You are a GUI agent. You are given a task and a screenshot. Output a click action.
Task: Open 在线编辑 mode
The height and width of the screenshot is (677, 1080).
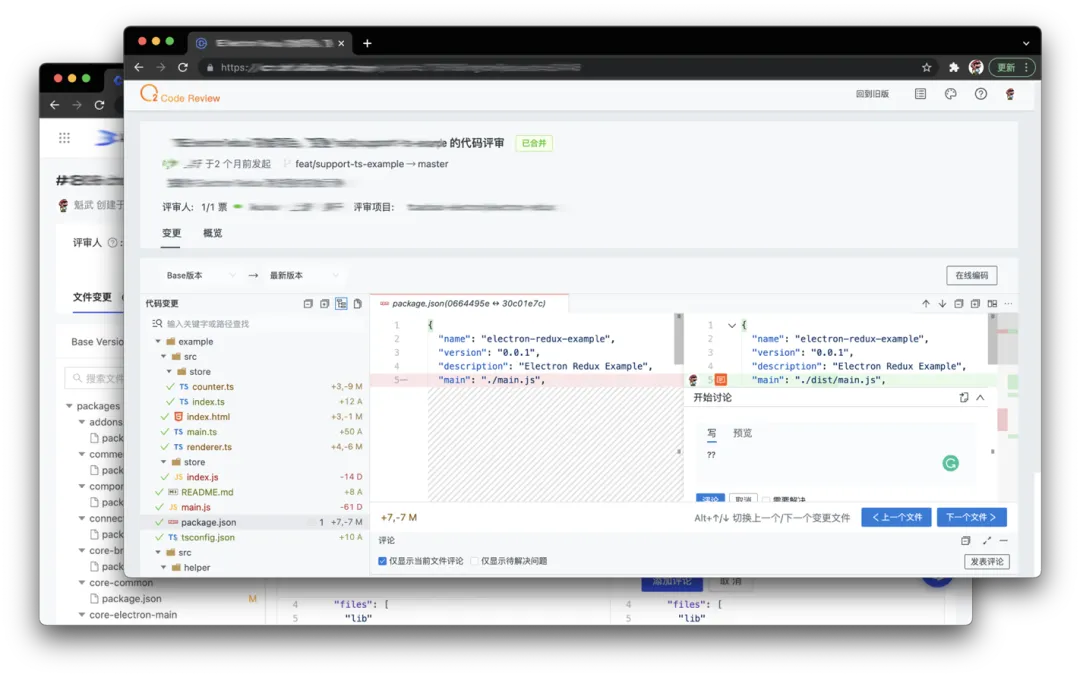[x=971, y=275]
